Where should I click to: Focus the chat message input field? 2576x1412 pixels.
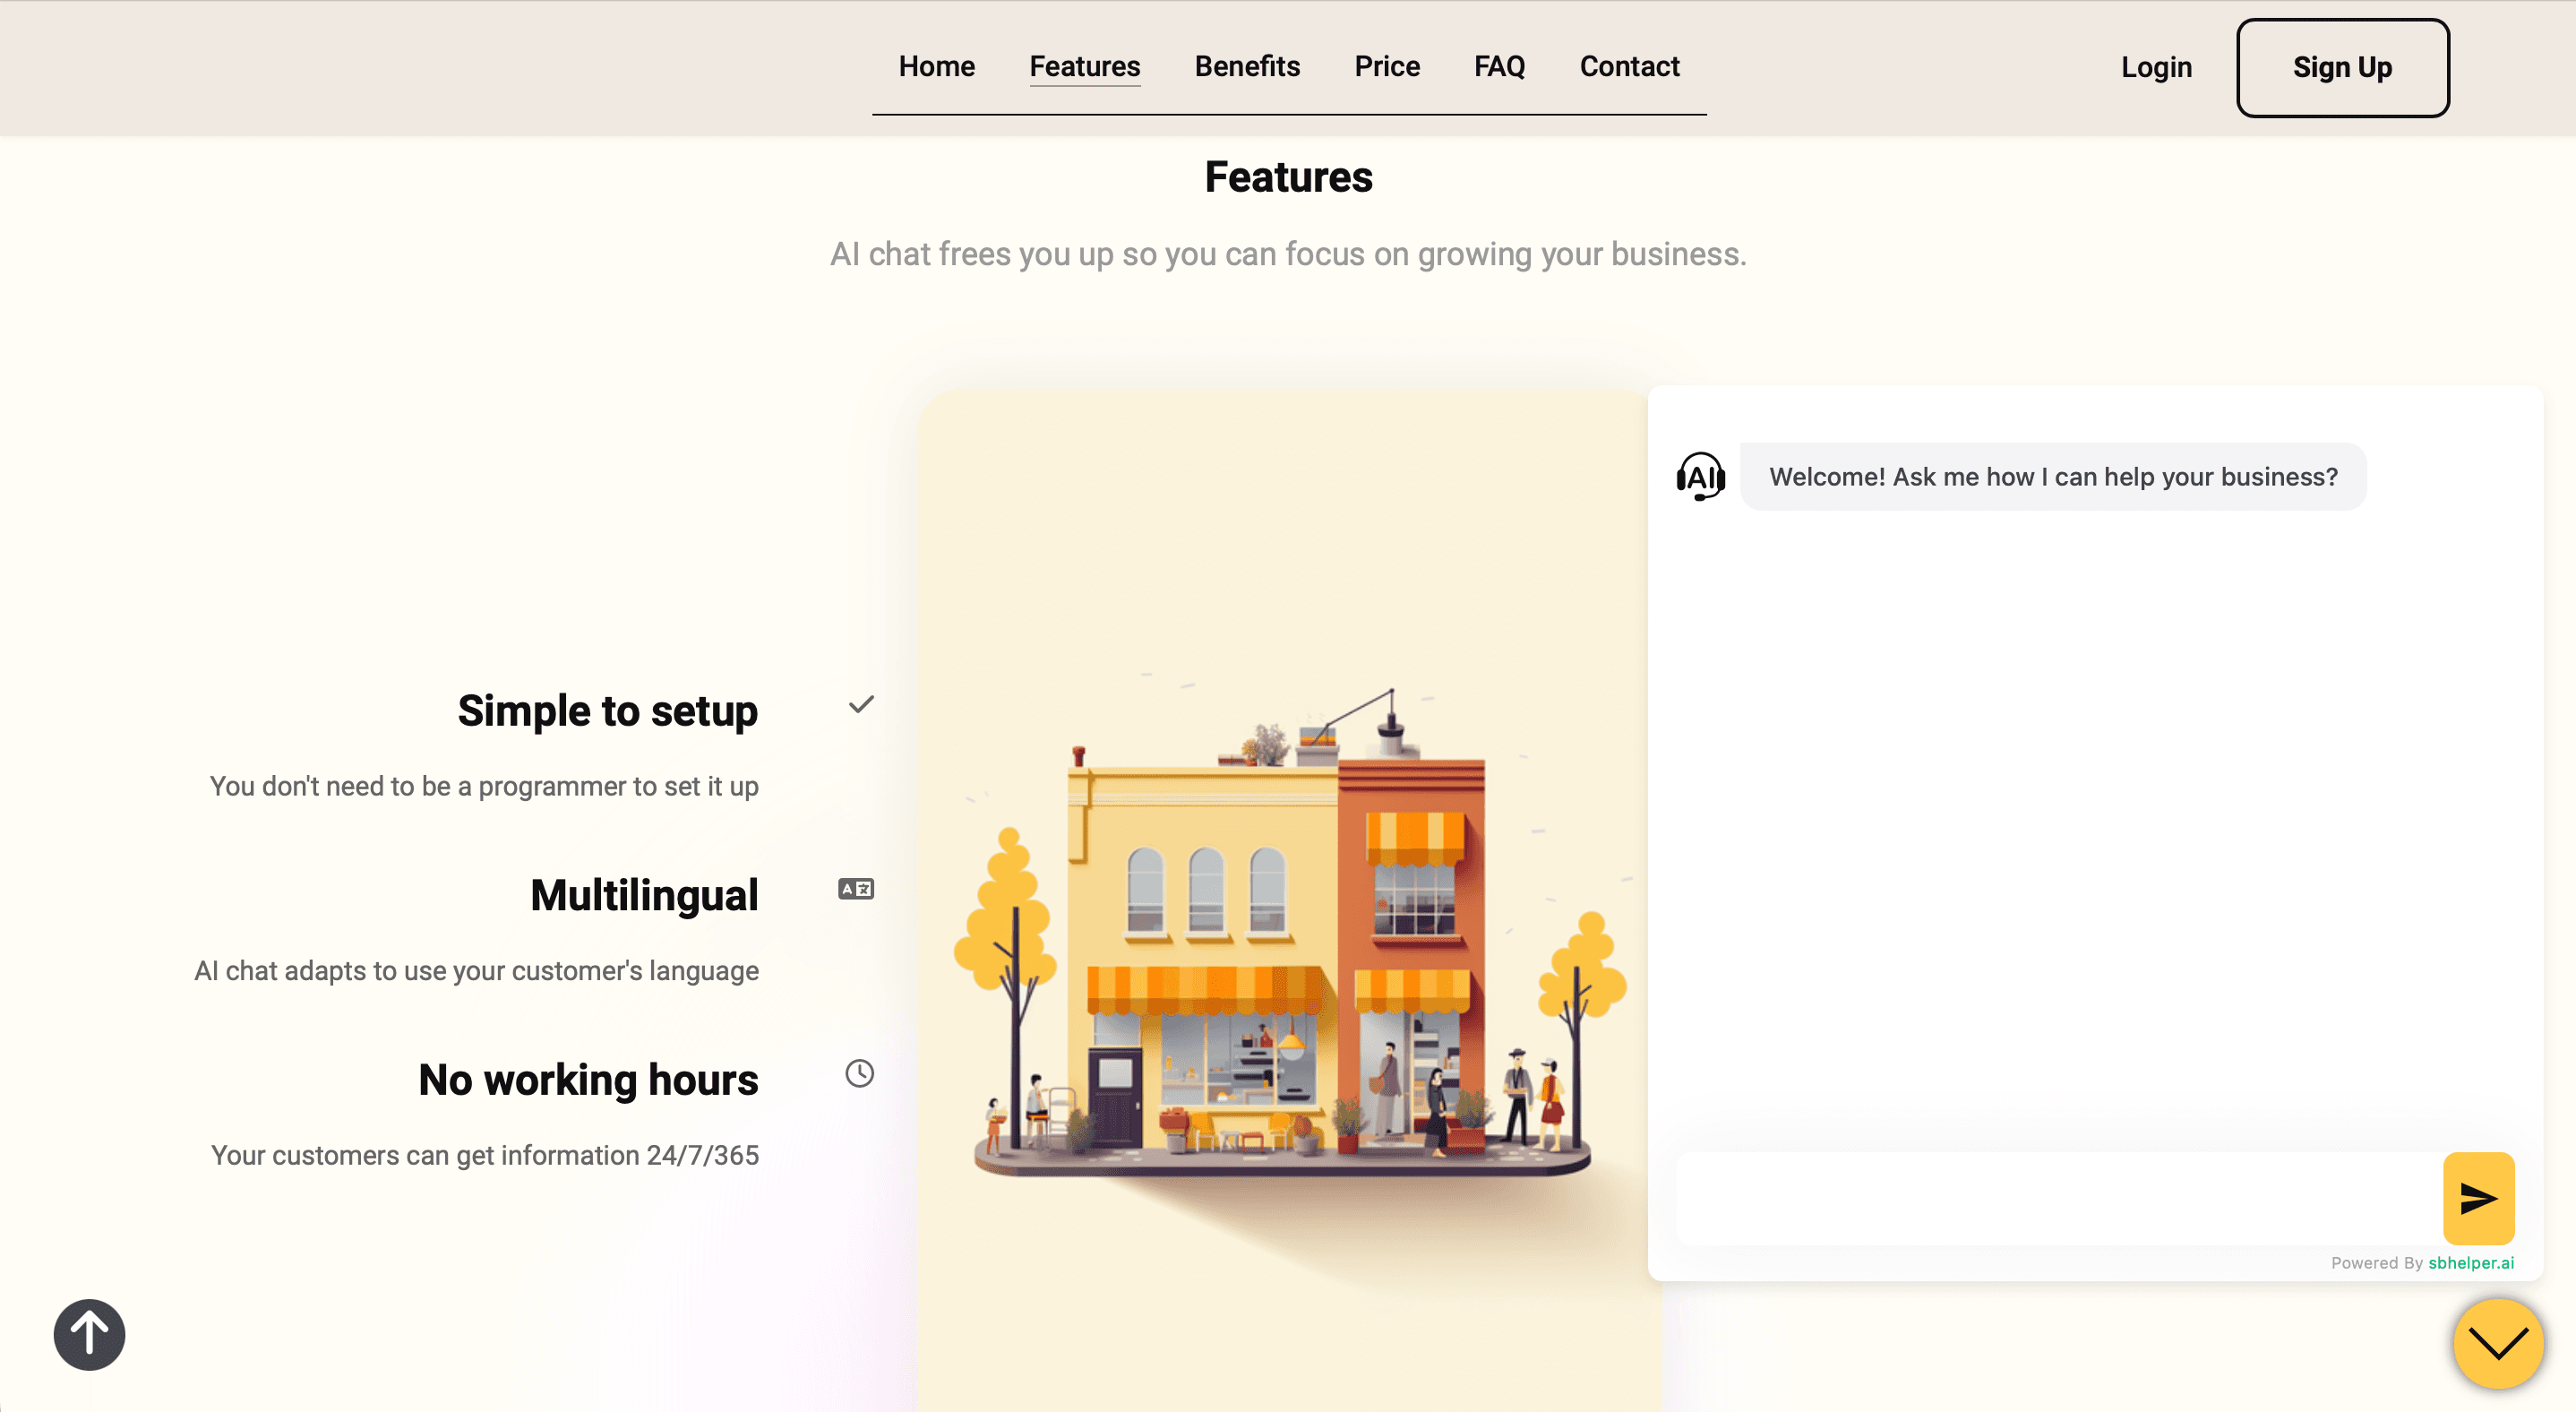click(2055, 1198)
